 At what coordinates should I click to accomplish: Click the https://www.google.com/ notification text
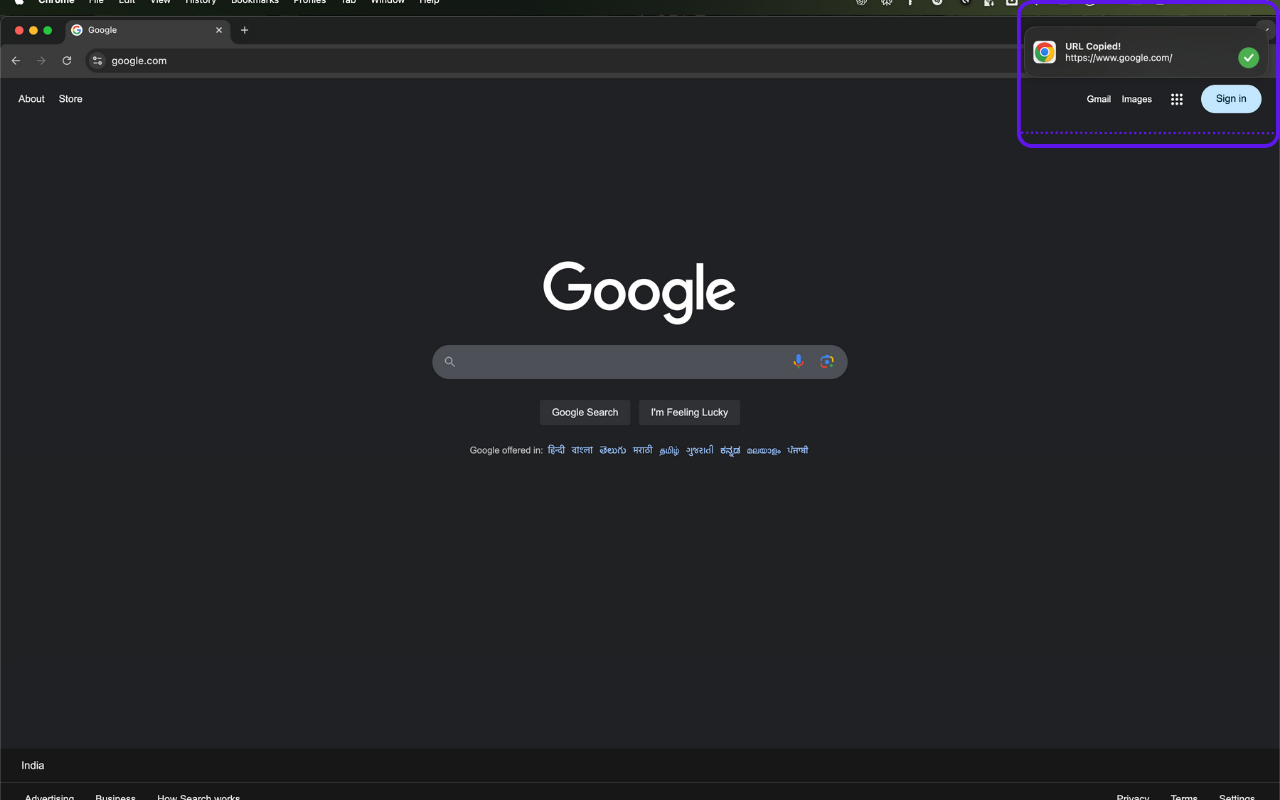tap(1119, 58)
